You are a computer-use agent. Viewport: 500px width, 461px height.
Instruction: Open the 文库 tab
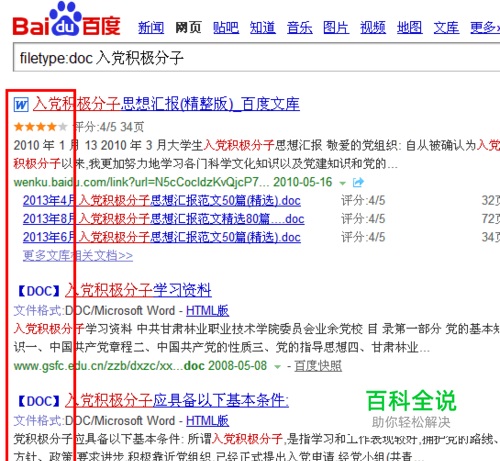tap(446, 27)
